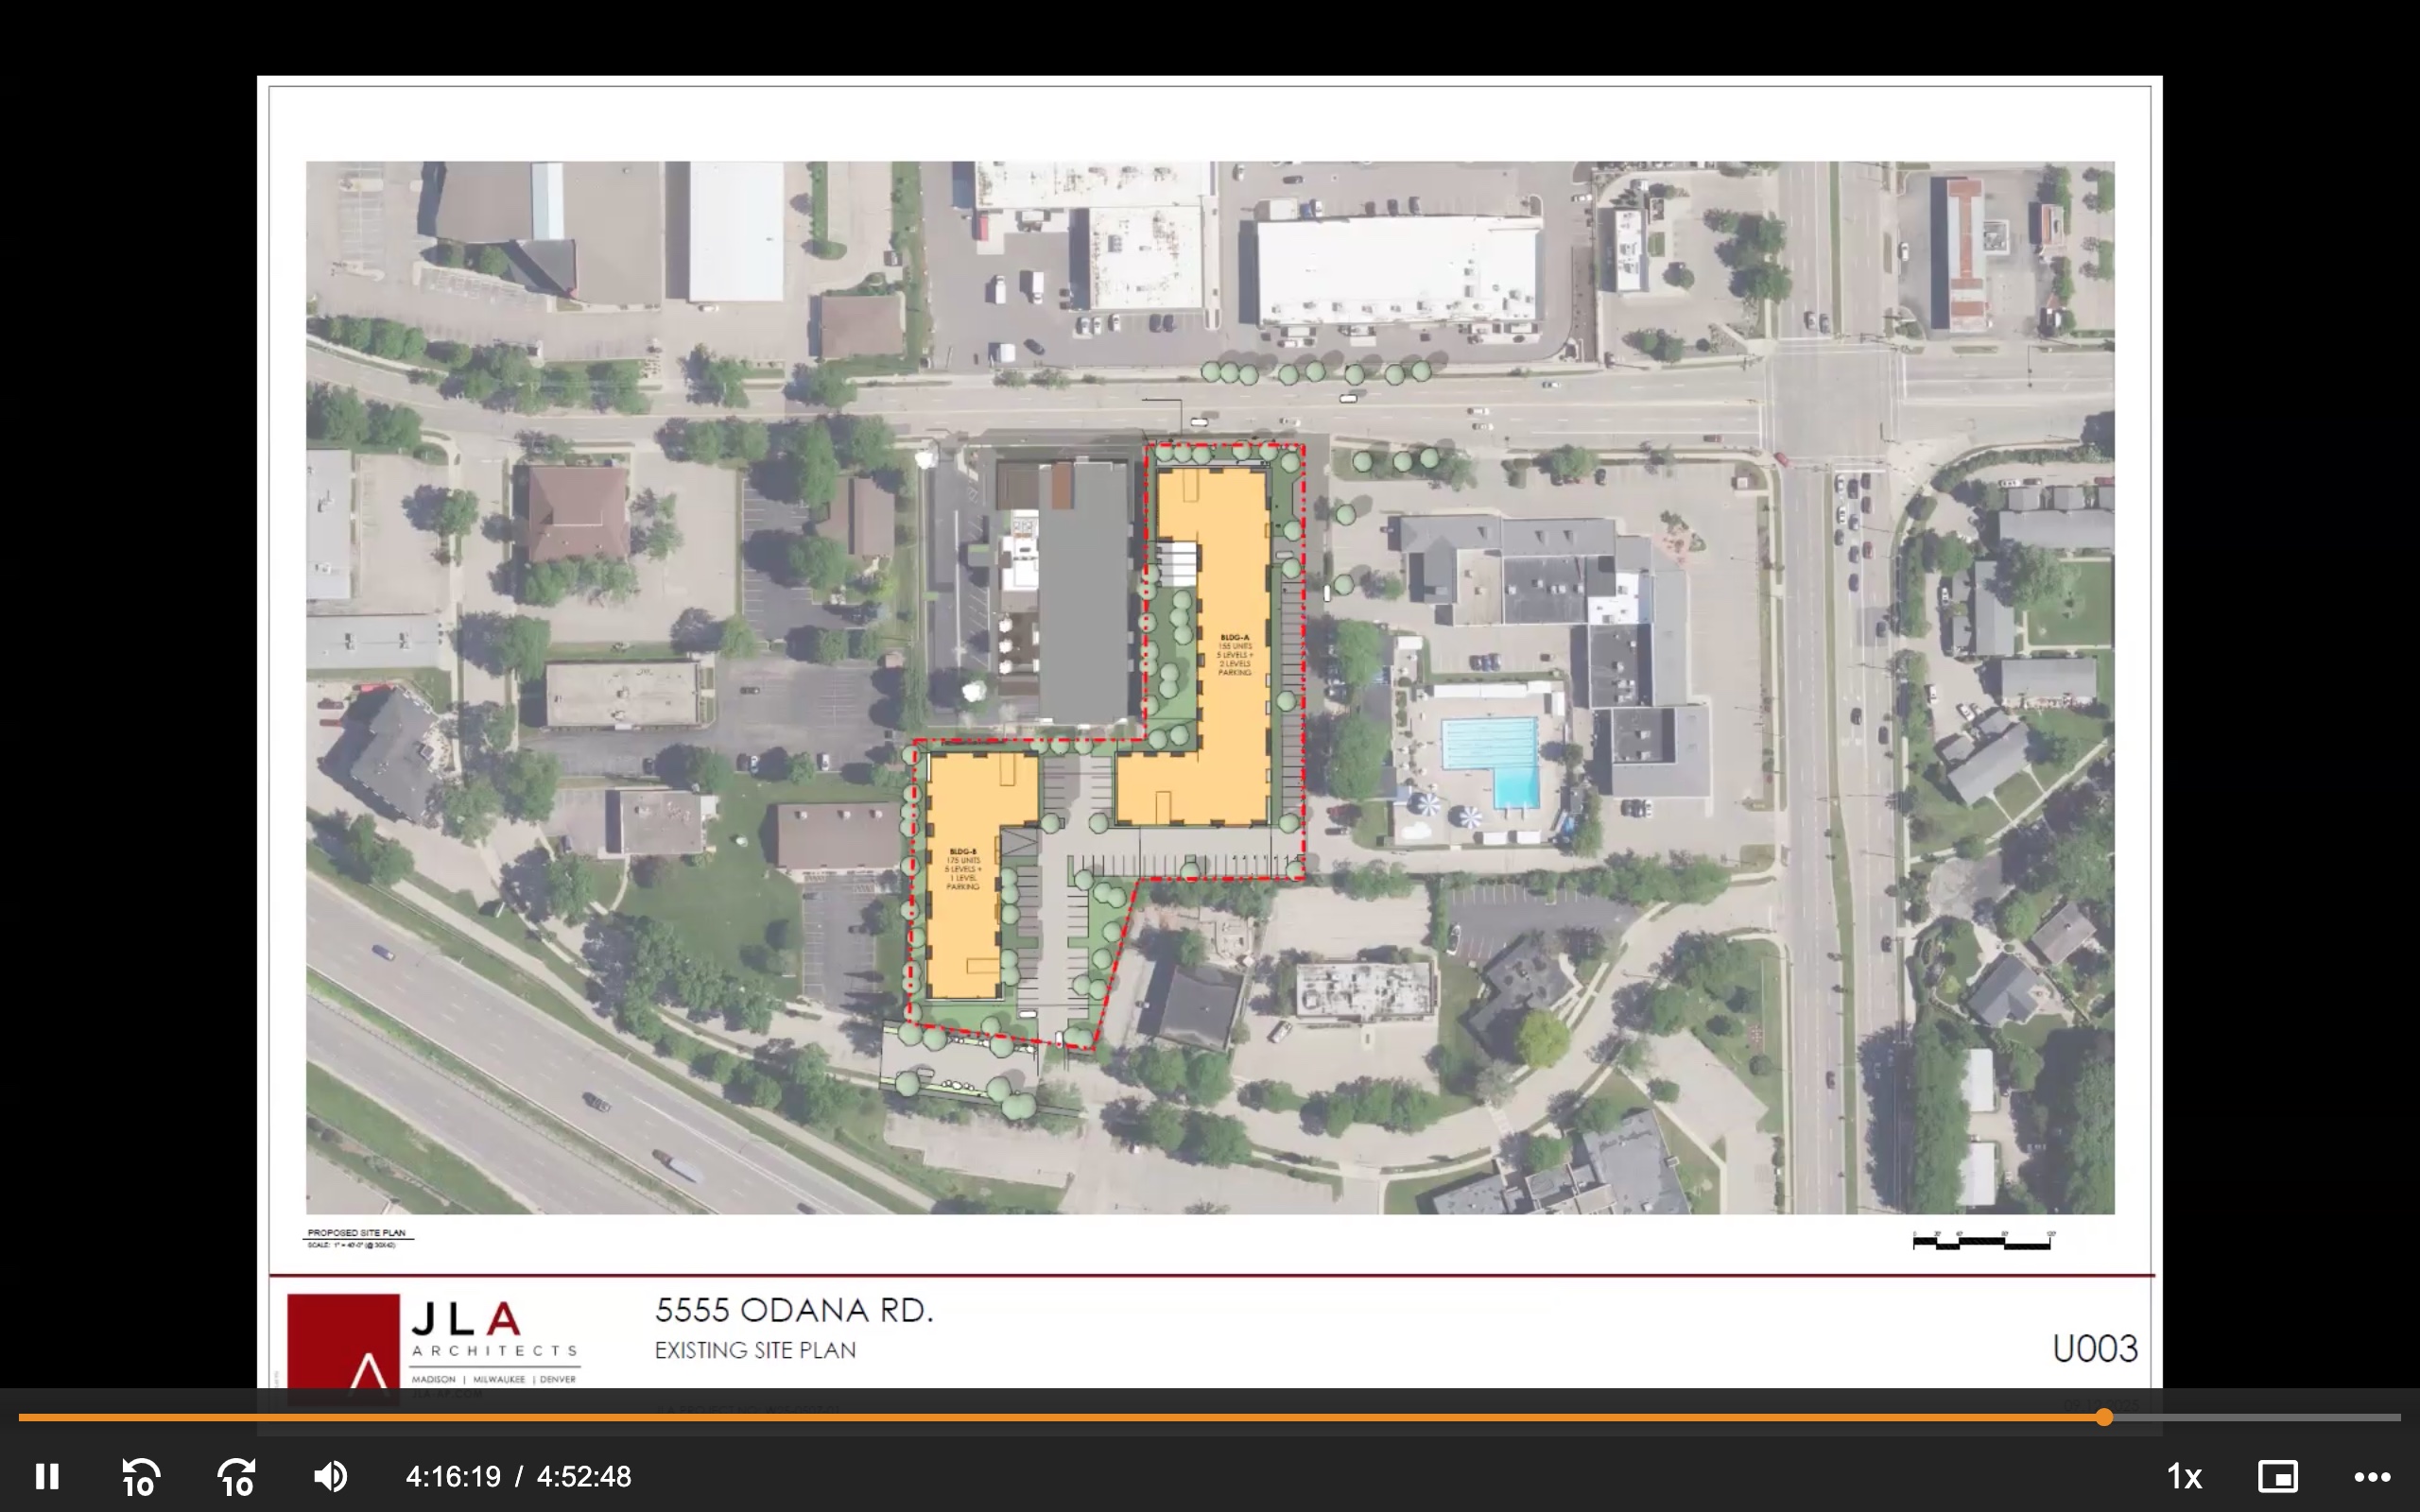Mute the video volume

click(x=330, y=1476)
